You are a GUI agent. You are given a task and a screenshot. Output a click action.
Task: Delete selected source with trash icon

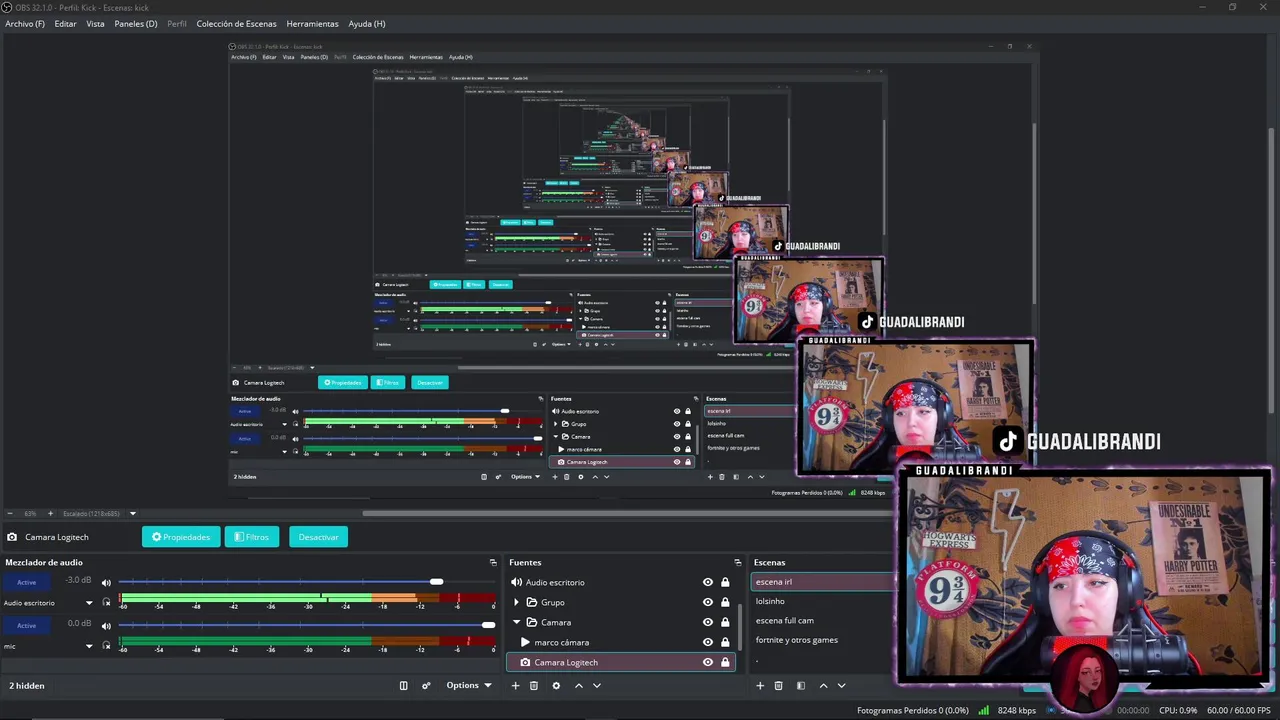[x=534, y=686]
